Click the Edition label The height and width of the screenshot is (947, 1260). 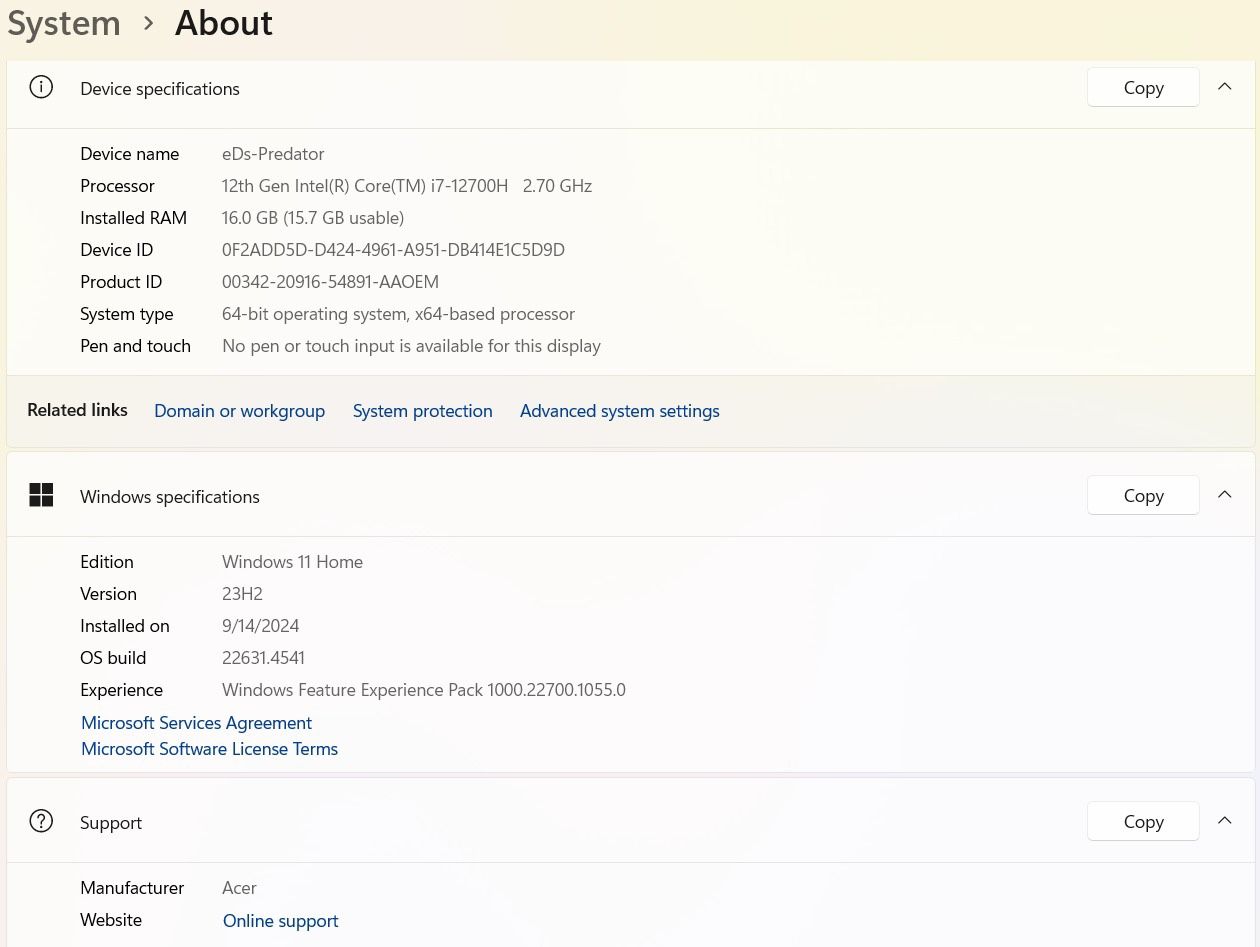tap(106, 562)
